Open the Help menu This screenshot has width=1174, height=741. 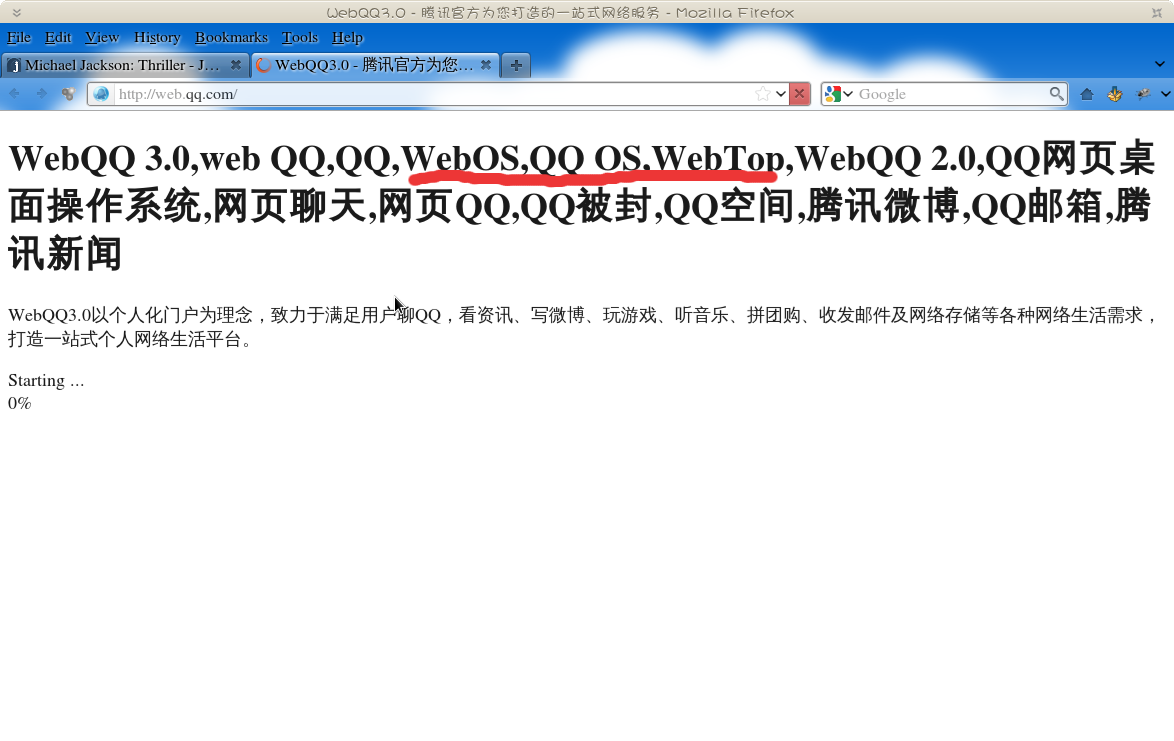coord(347,37)
